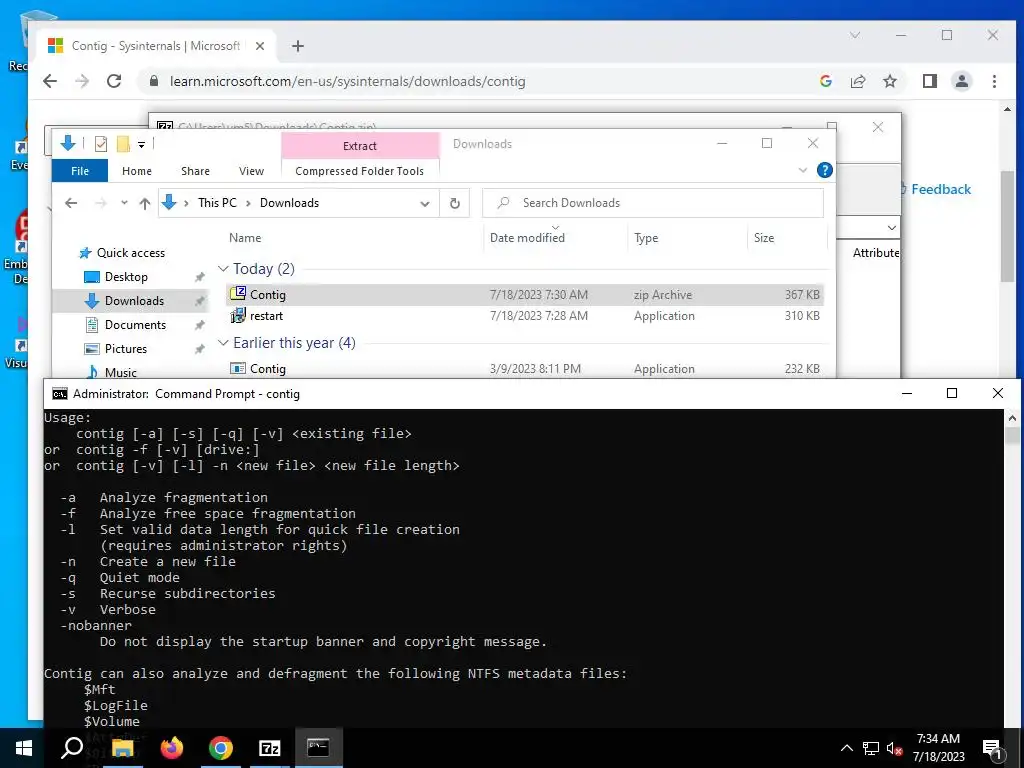
Task: Open Explorer help icon
Action: click(x=824, y=170)
